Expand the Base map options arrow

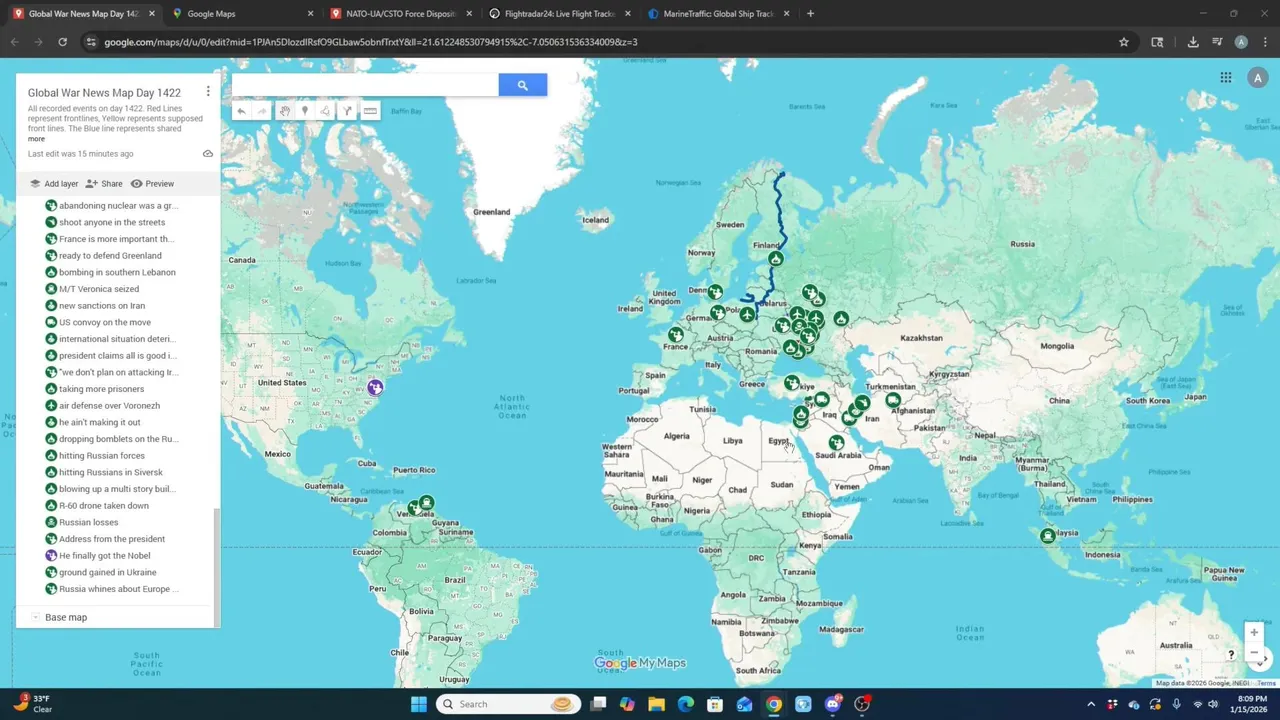[x=35, y=617]
